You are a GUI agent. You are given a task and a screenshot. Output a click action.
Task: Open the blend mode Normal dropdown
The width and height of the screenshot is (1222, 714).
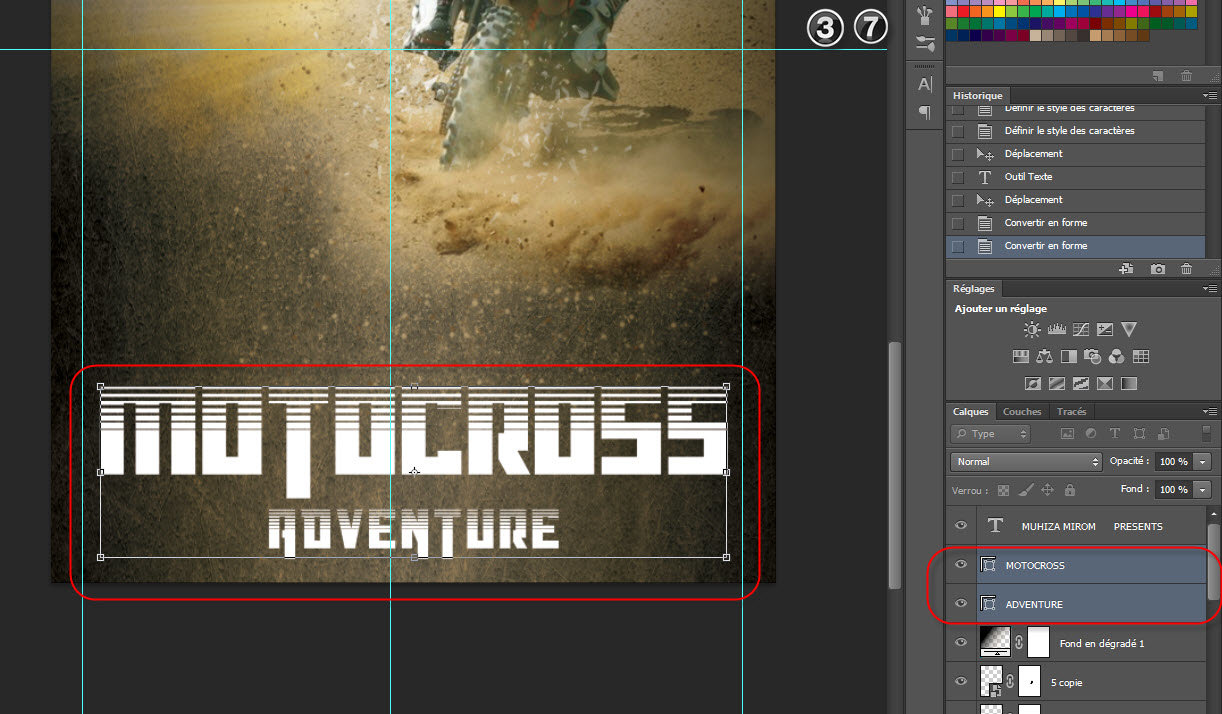(1026, 462)
